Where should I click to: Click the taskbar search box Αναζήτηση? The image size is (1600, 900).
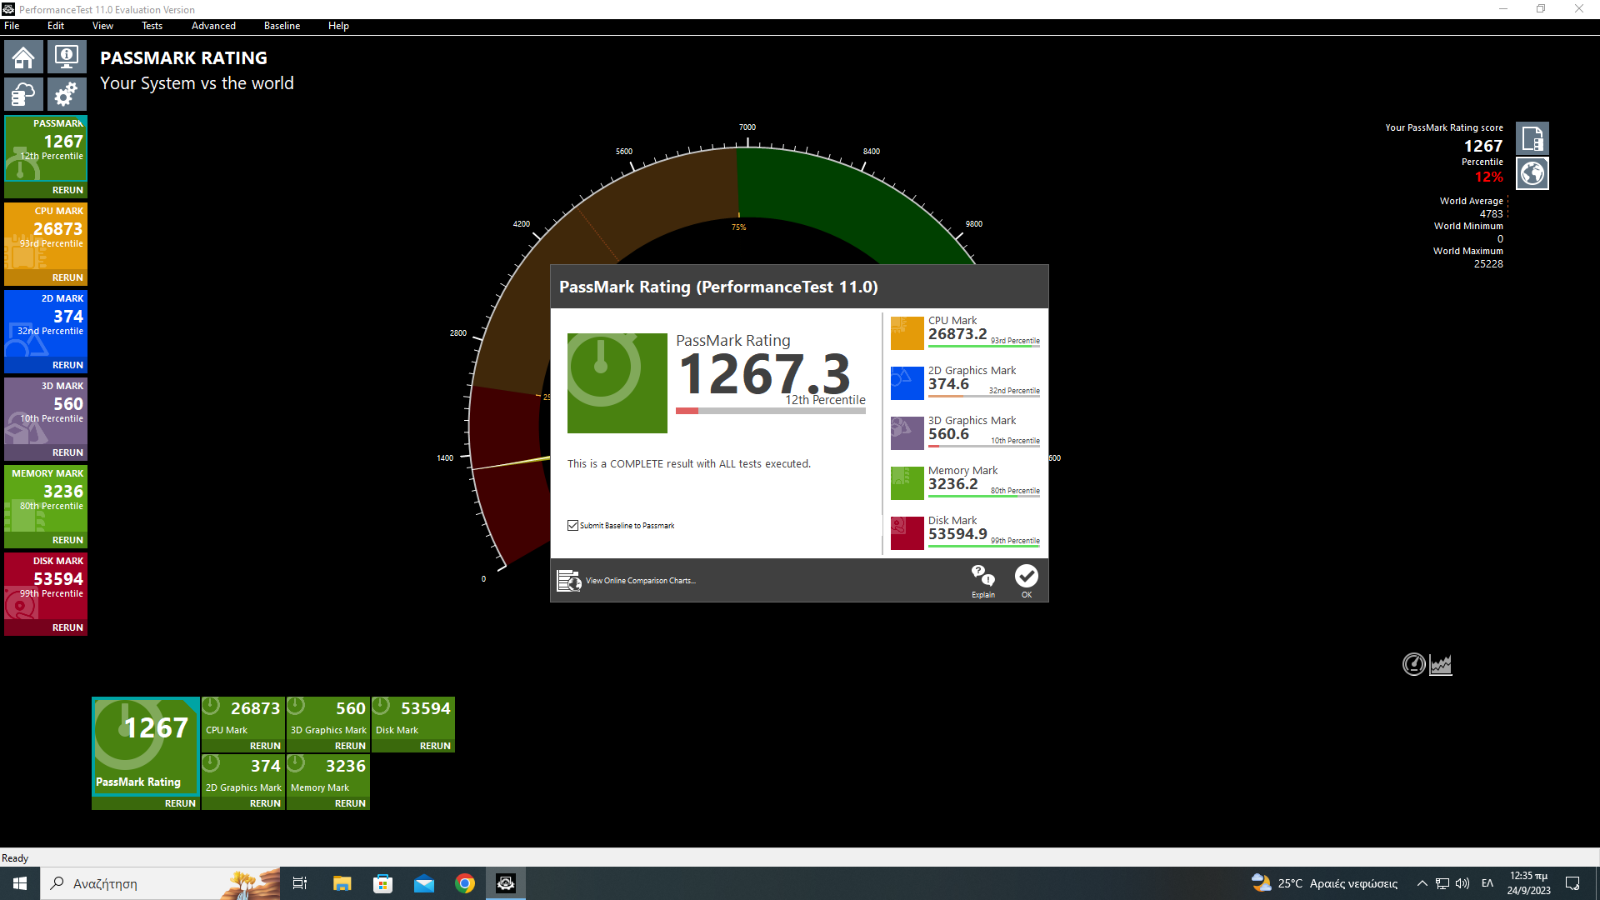pyautogui.click(x=160, y=883)
